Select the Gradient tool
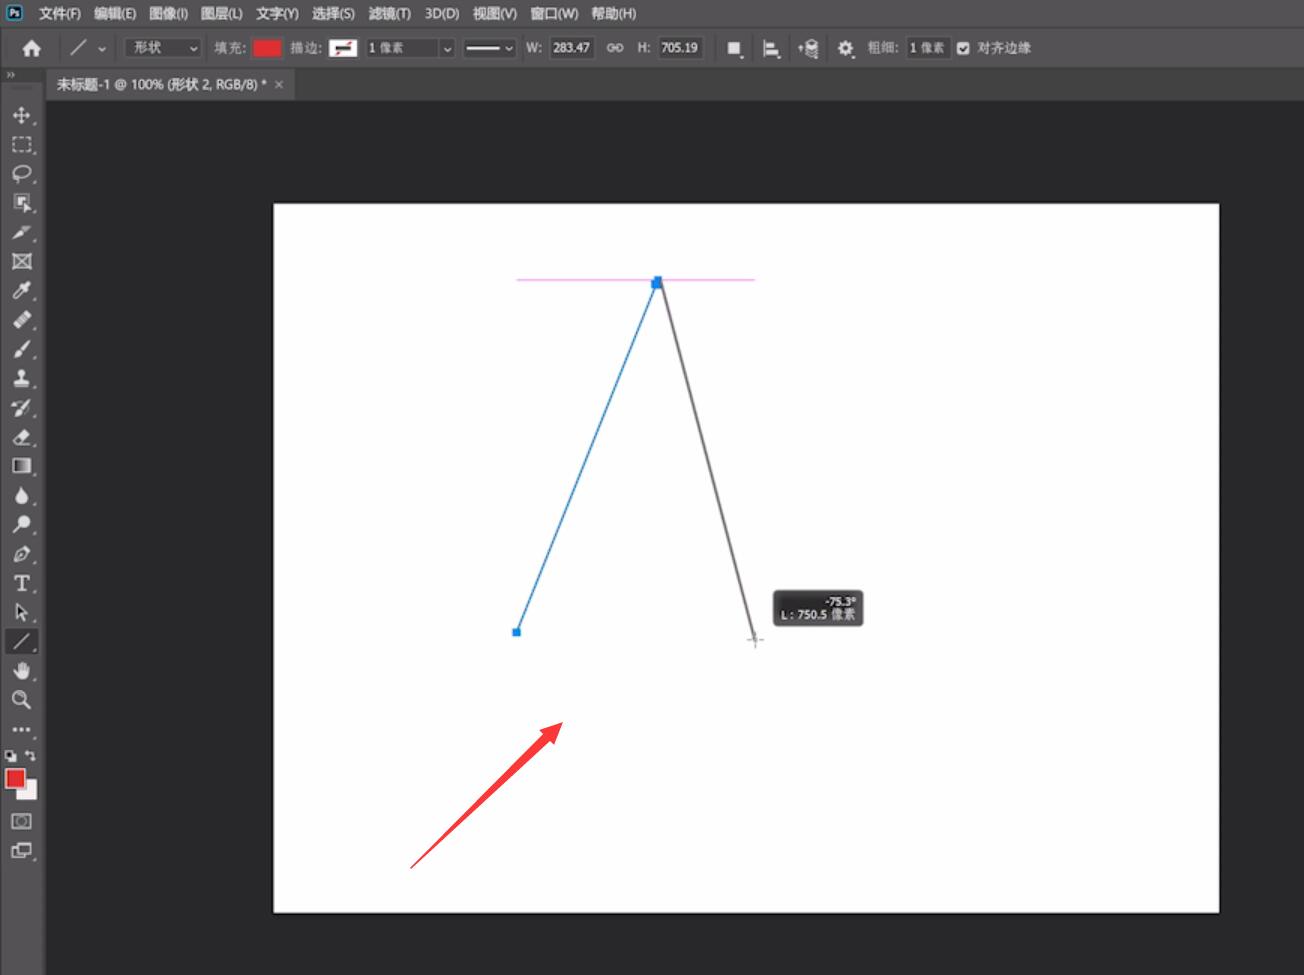The height and width of the screenshot is (975, 1304). tap(21, 466)
